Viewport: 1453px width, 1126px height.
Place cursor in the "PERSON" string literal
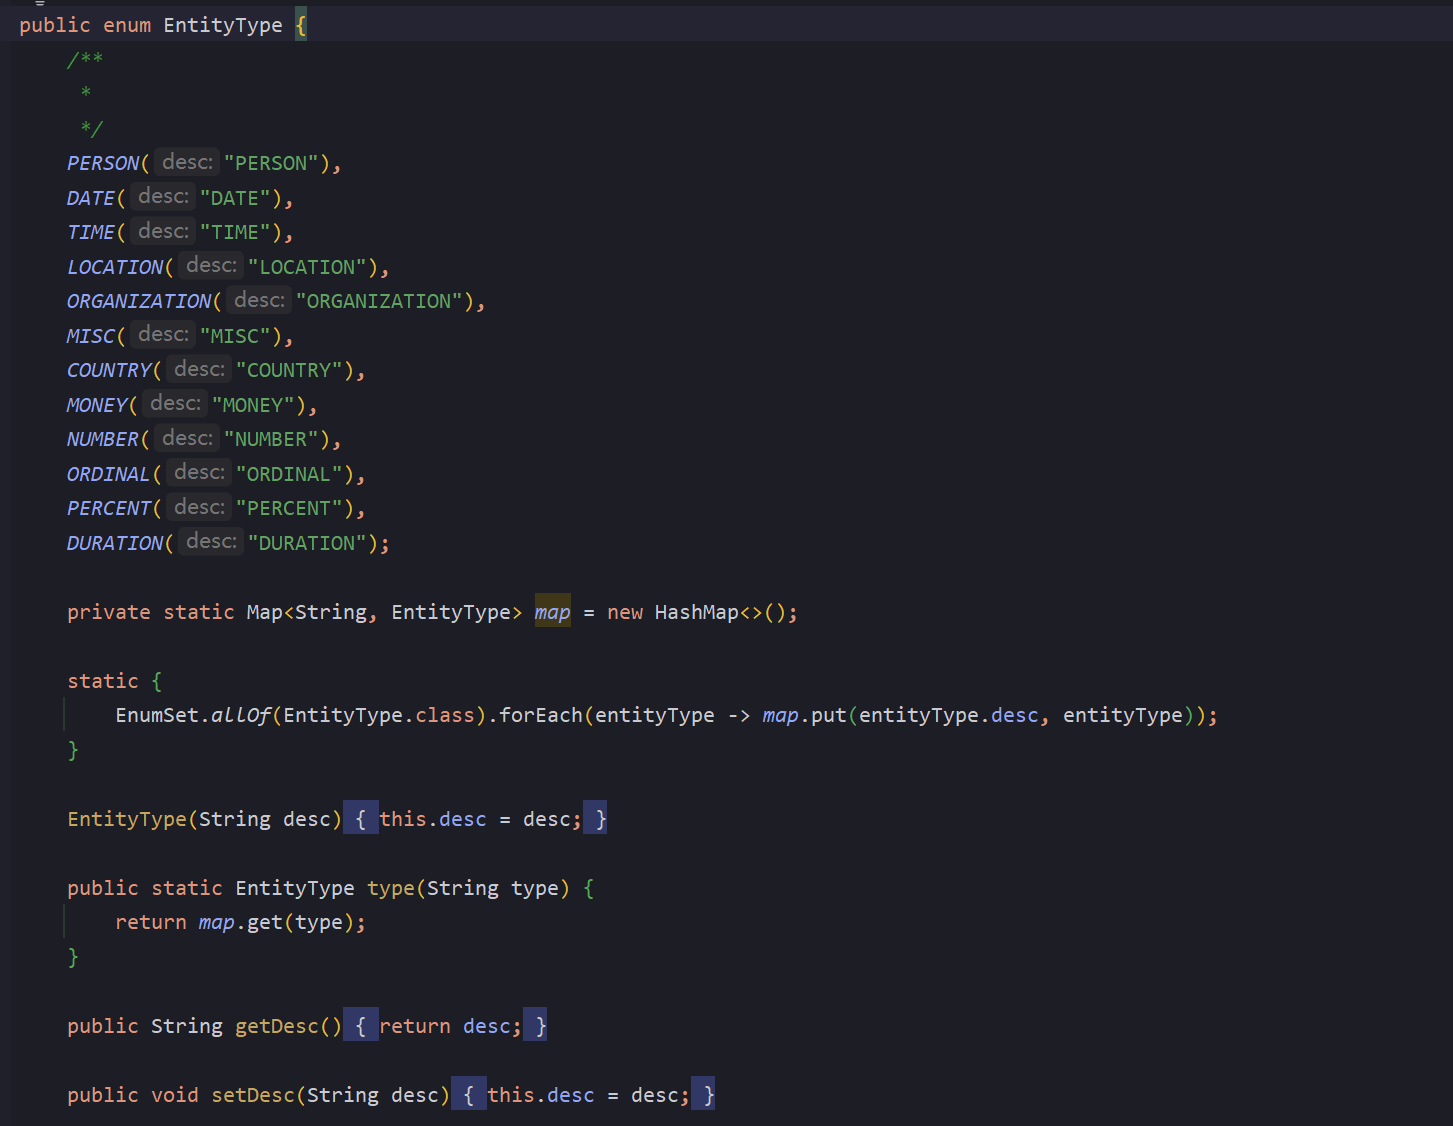(x=271, y=163)
